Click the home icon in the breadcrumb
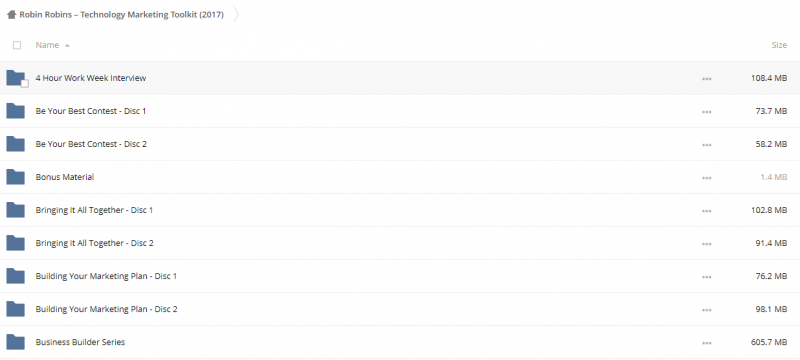This screenshot has height=360, width=800. [x=11, y=14]
